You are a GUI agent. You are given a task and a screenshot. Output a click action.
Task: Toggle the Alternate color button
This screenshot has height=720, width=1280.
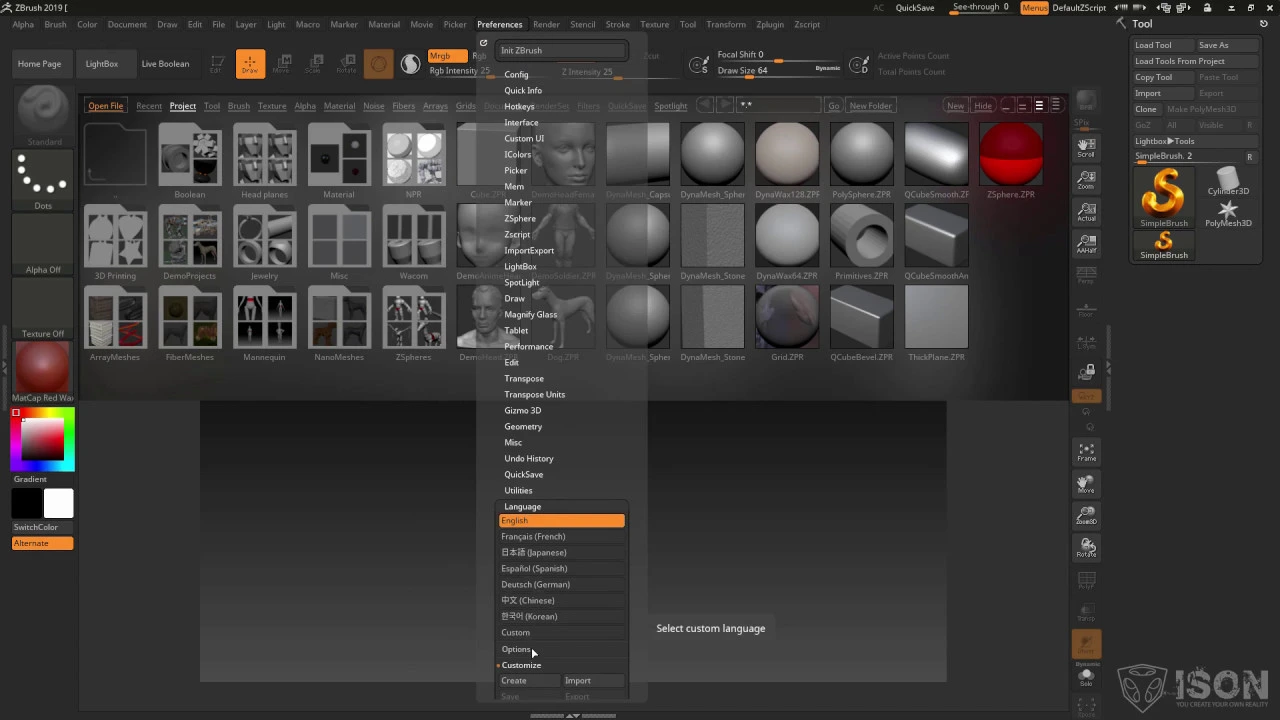click(42, 543)
